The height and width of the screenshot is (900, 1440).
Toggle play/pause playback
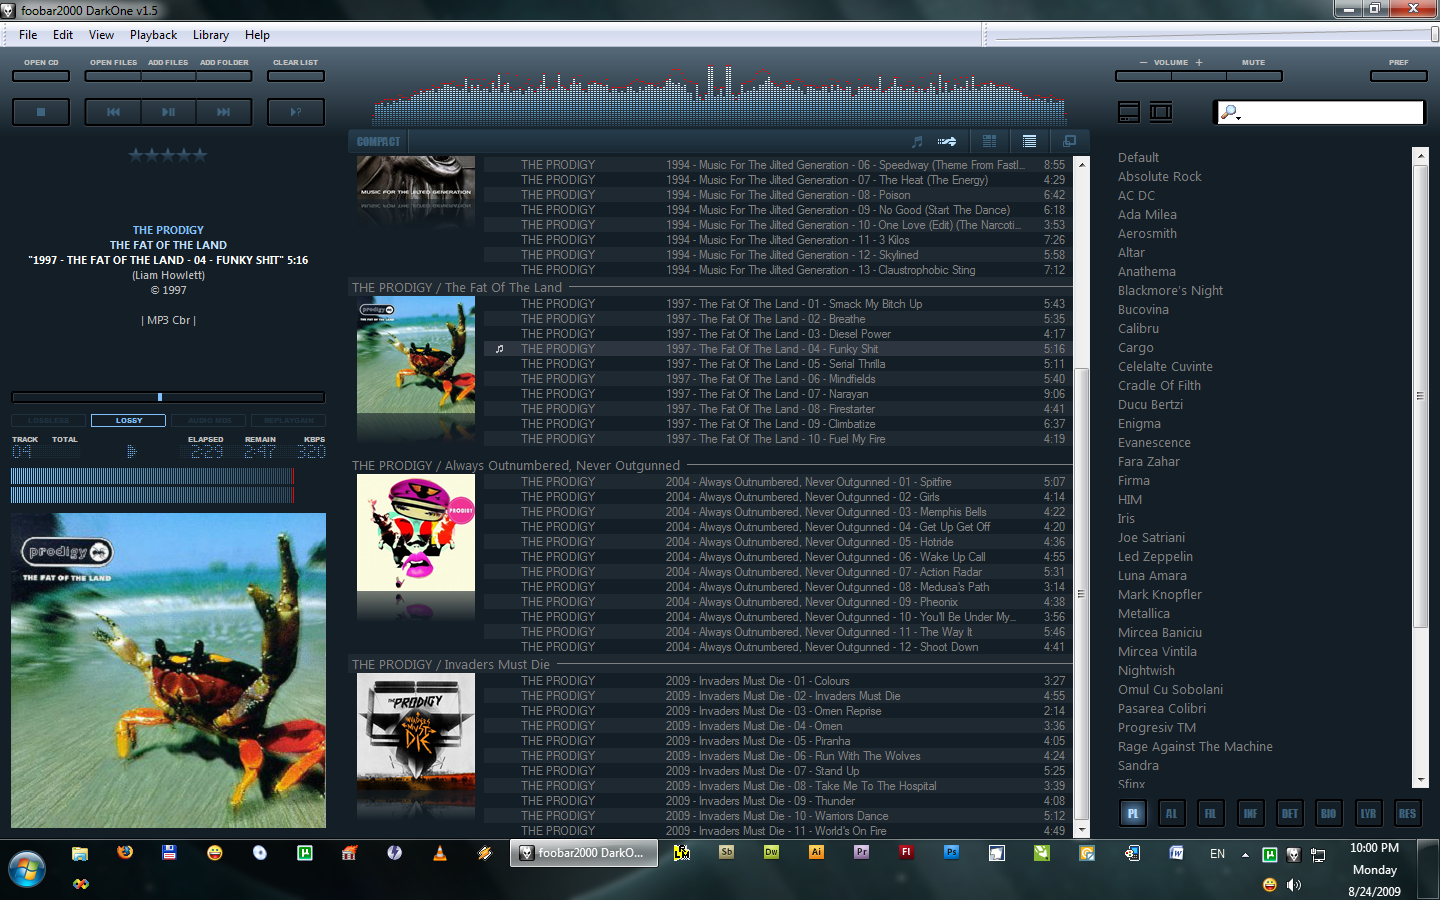click(x=168, y=112)
